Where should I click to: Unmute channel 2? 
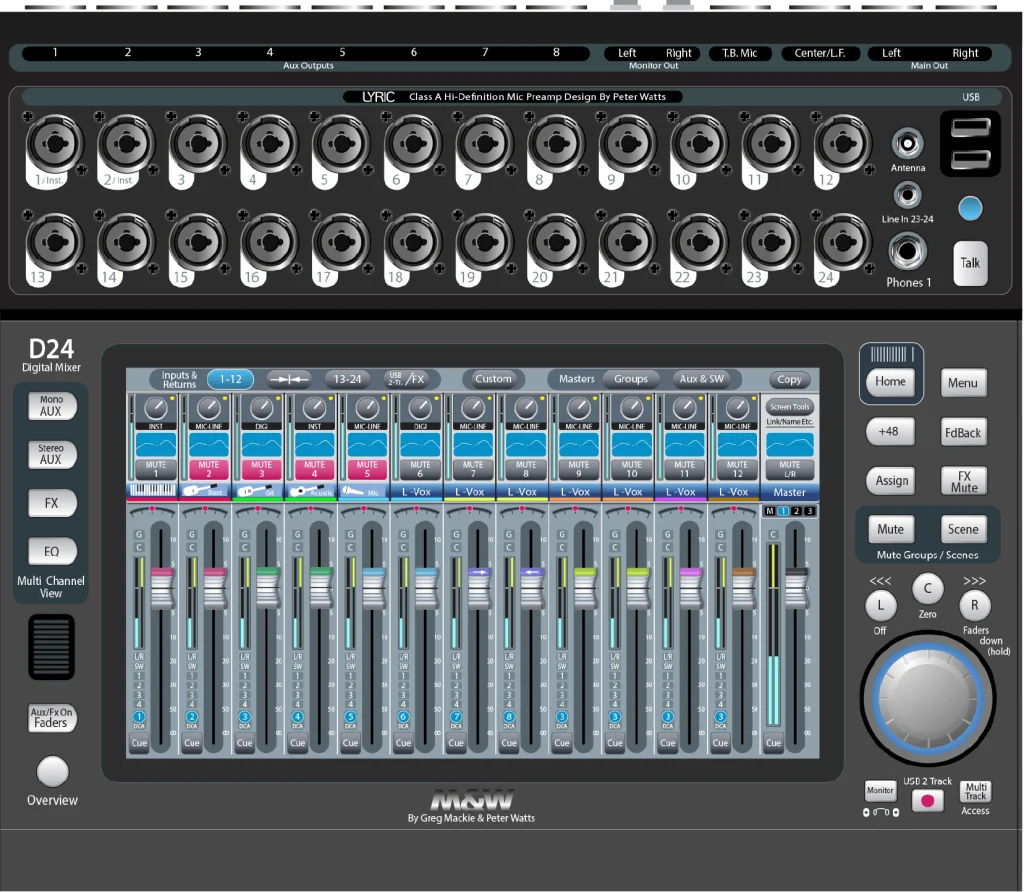[208, 469]
